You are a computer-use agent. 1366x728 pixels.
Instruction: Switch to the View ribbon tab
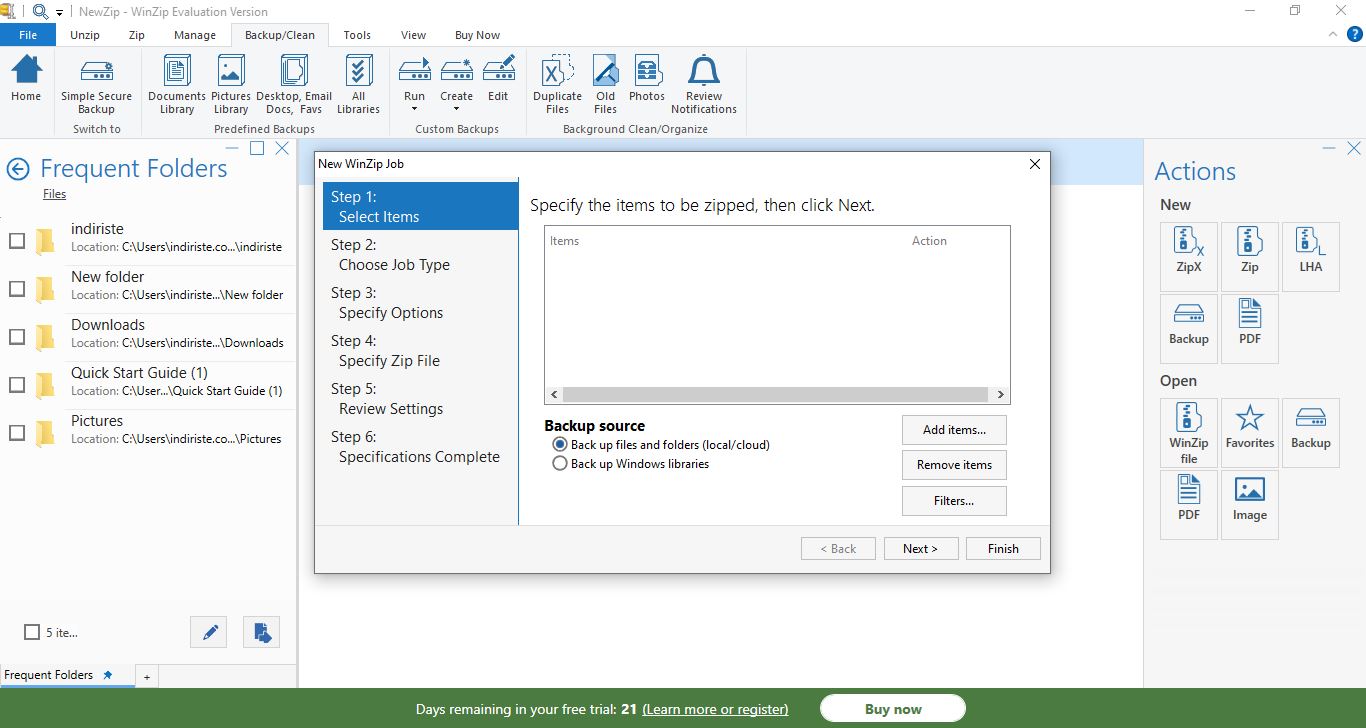point(413,35)
